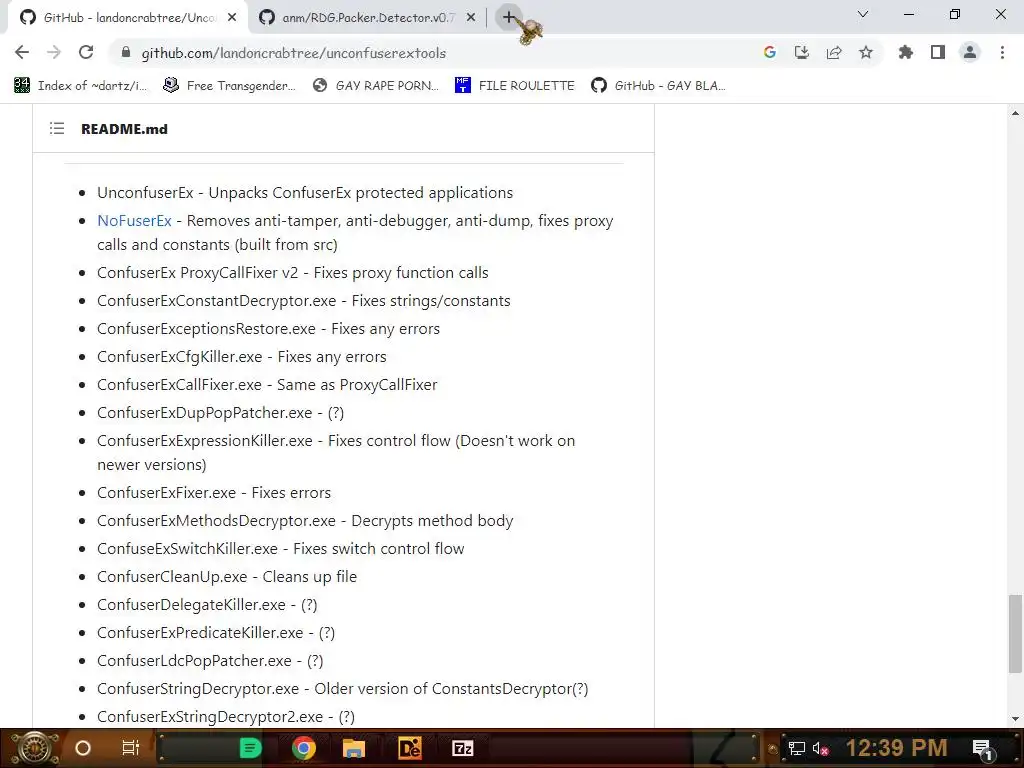
Task: Click ConfuserExConstantDecryptor.exe entry
Action: tap(304, 300)
